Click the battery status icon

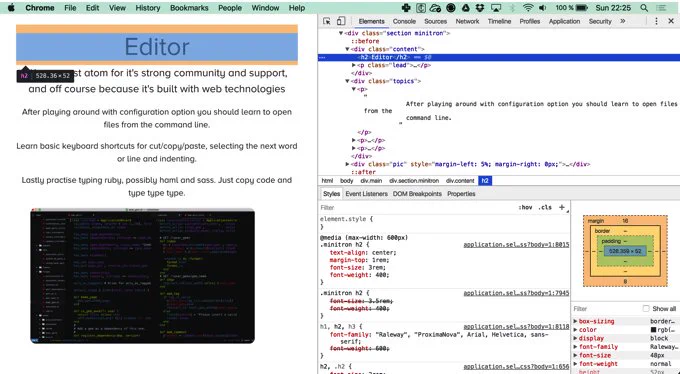[582, 8]
